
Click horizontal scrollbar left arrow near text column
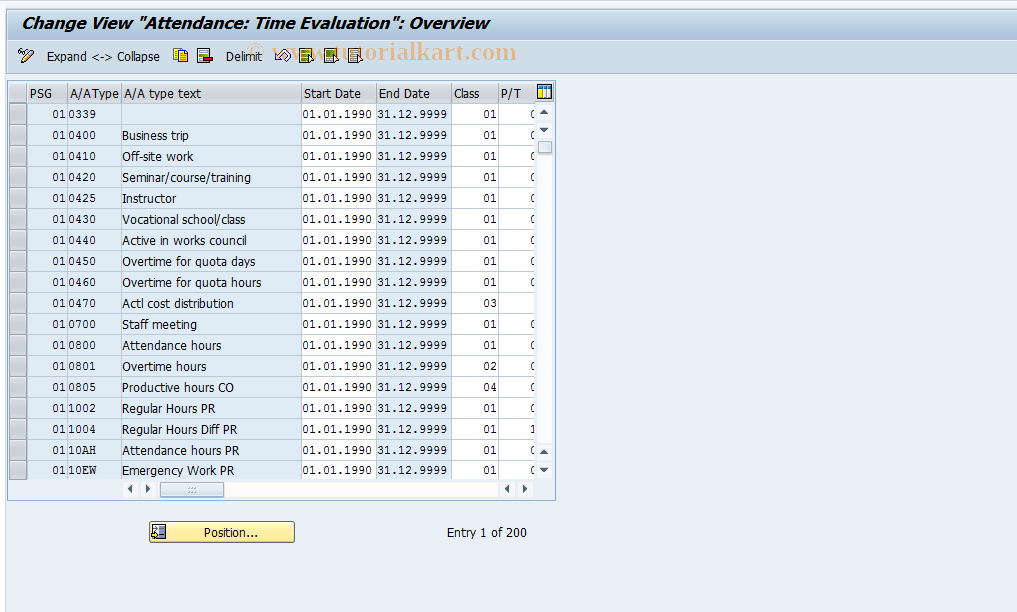pyautogui.click(x=130, y=489)
